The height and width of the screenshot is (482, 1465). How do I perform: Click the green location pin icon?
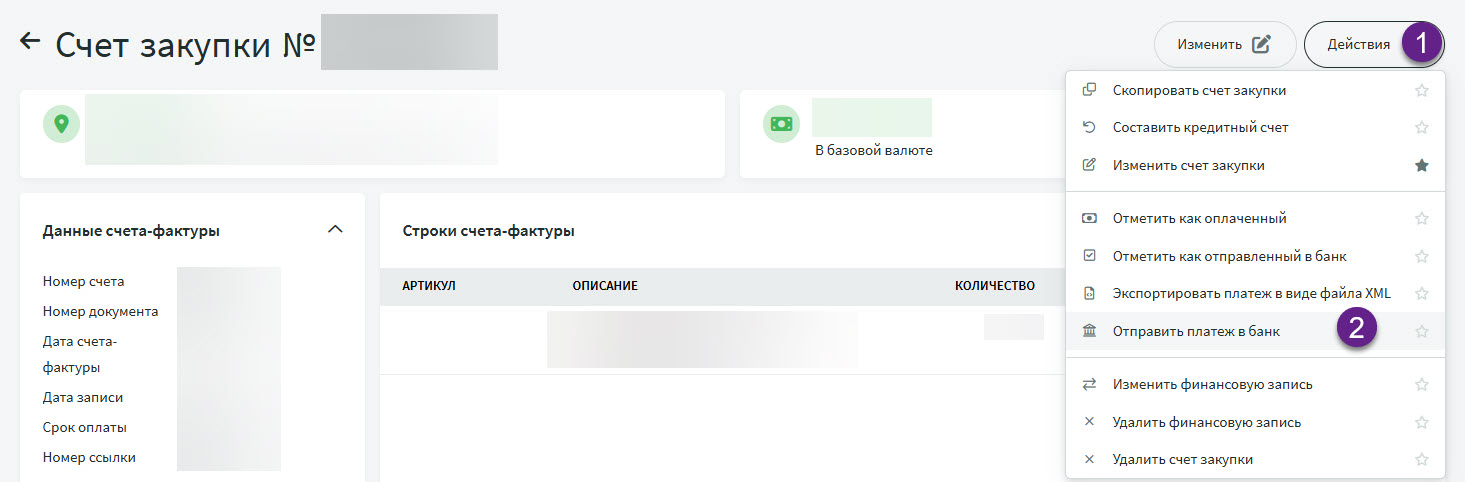pos(61,123)
